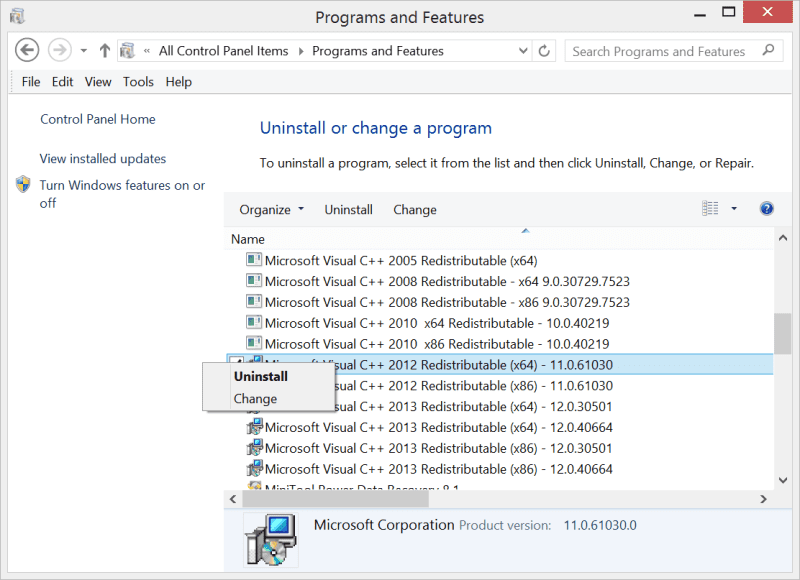Select Visual C++ 2012 Redistributable (x86) 11.0.61030
The image size is (800, 580).
click(474, 386)
